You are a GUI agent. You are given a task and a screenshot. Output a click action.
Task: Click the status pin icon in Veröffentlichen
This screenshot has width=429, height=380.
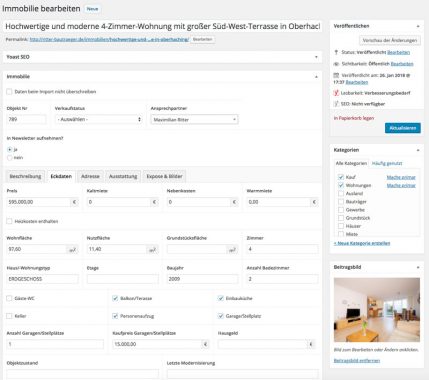(x=336, y=52)
